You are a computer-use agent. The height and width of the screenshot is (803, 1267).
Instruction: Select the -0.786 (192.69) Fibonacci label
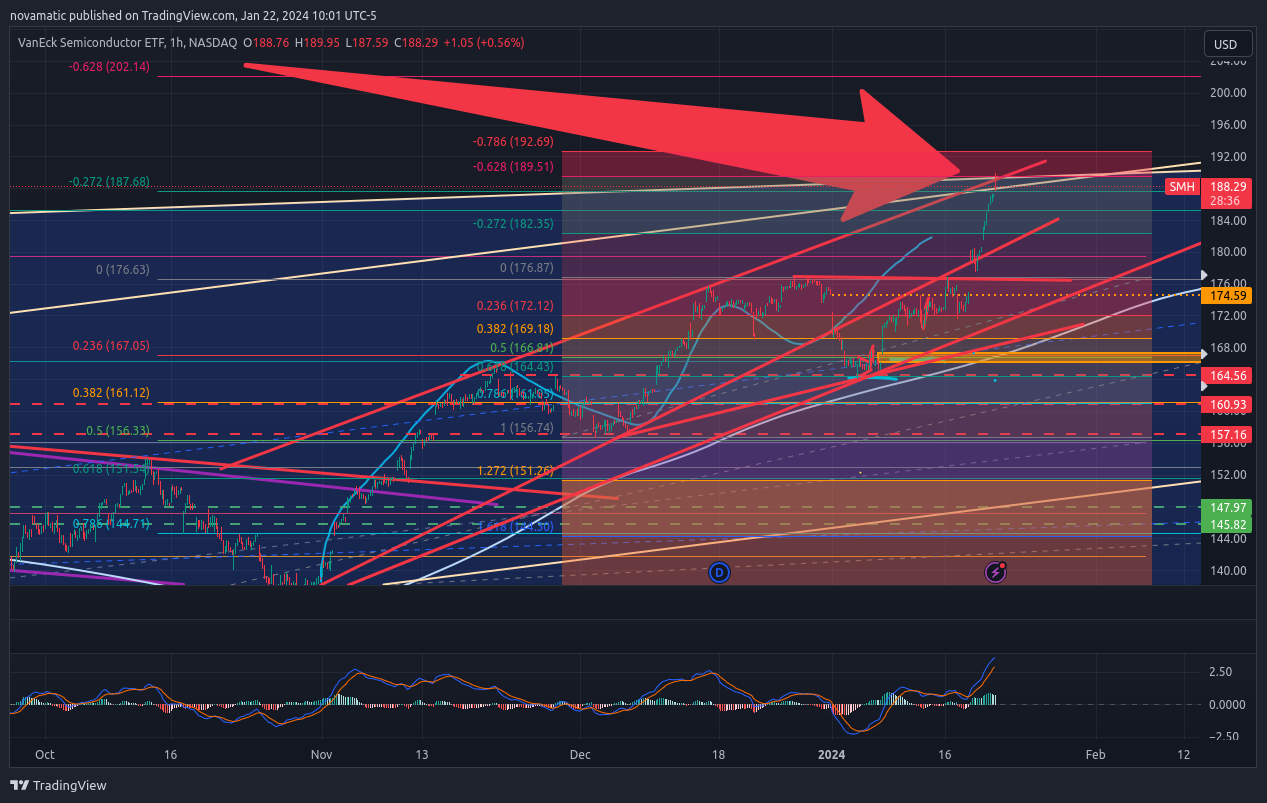click(x=513, y=142)
